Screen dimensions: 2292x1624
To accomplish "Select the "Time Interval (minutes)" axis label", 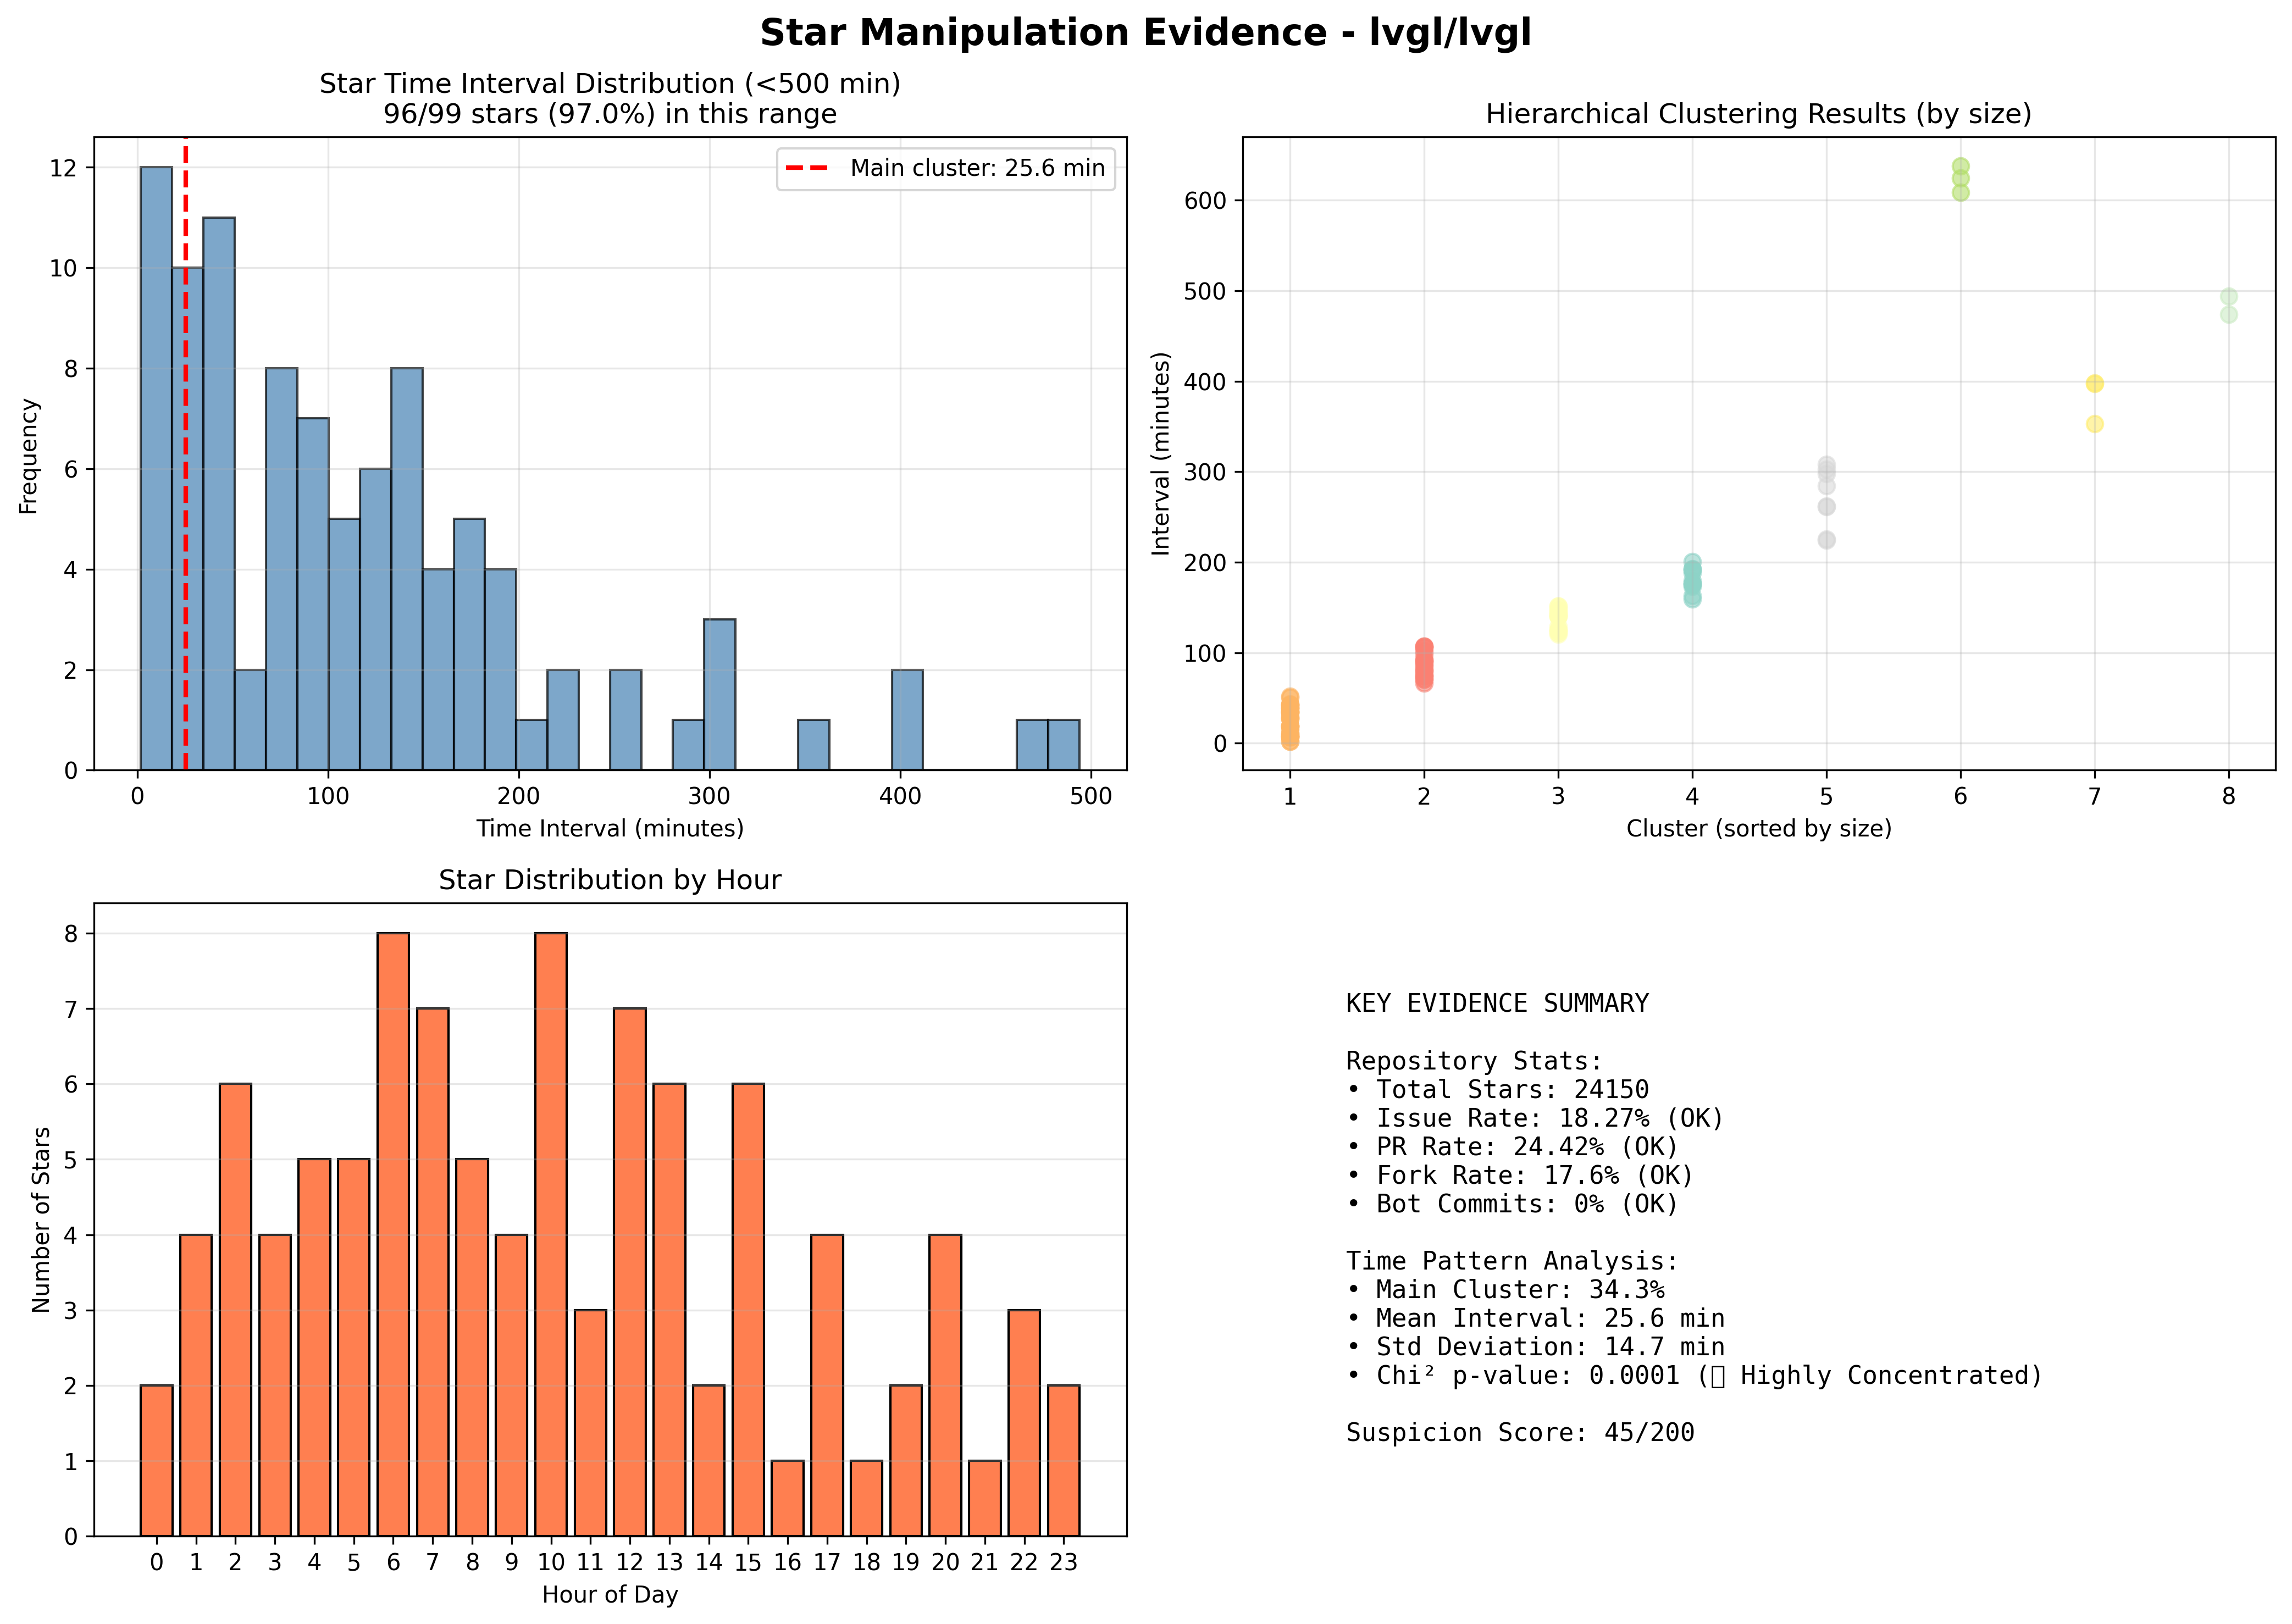I will (x=610, y=828).
